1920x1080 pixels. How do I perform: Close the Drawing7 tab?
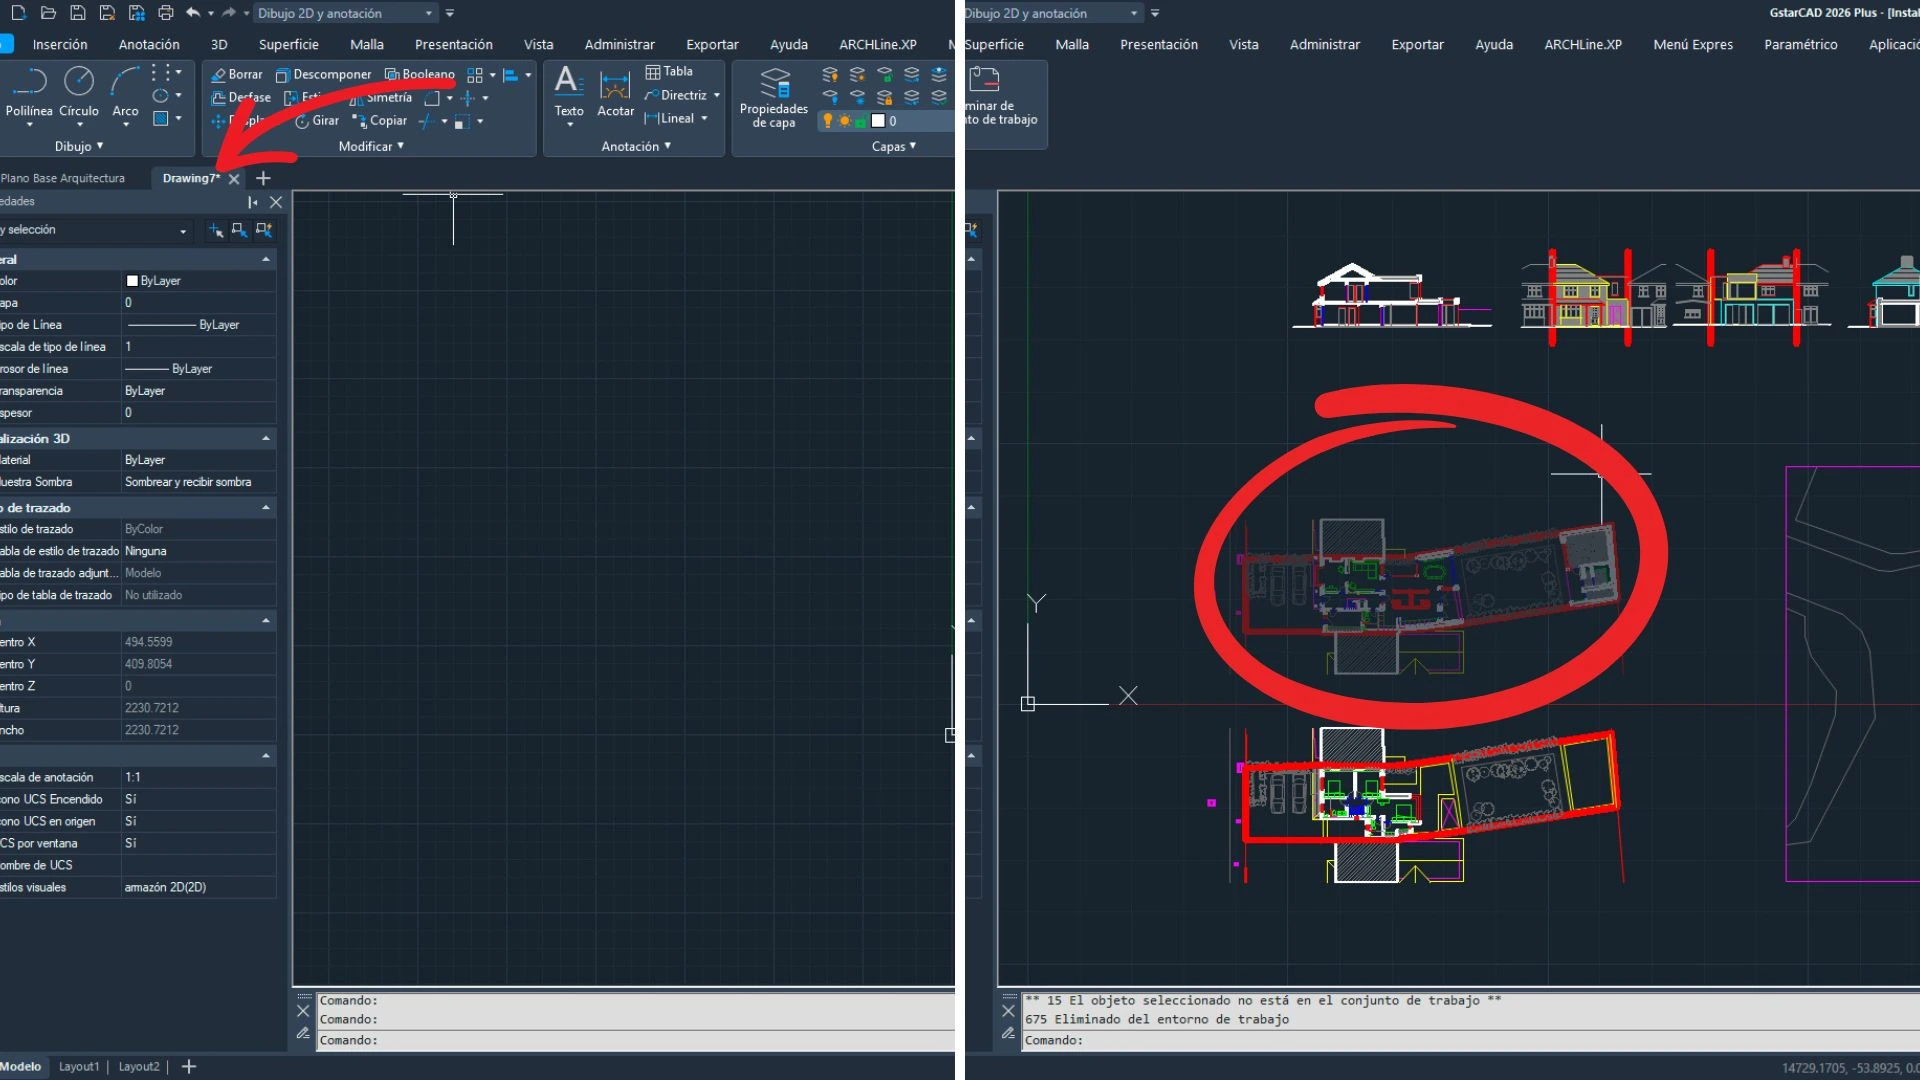[234, 179]
